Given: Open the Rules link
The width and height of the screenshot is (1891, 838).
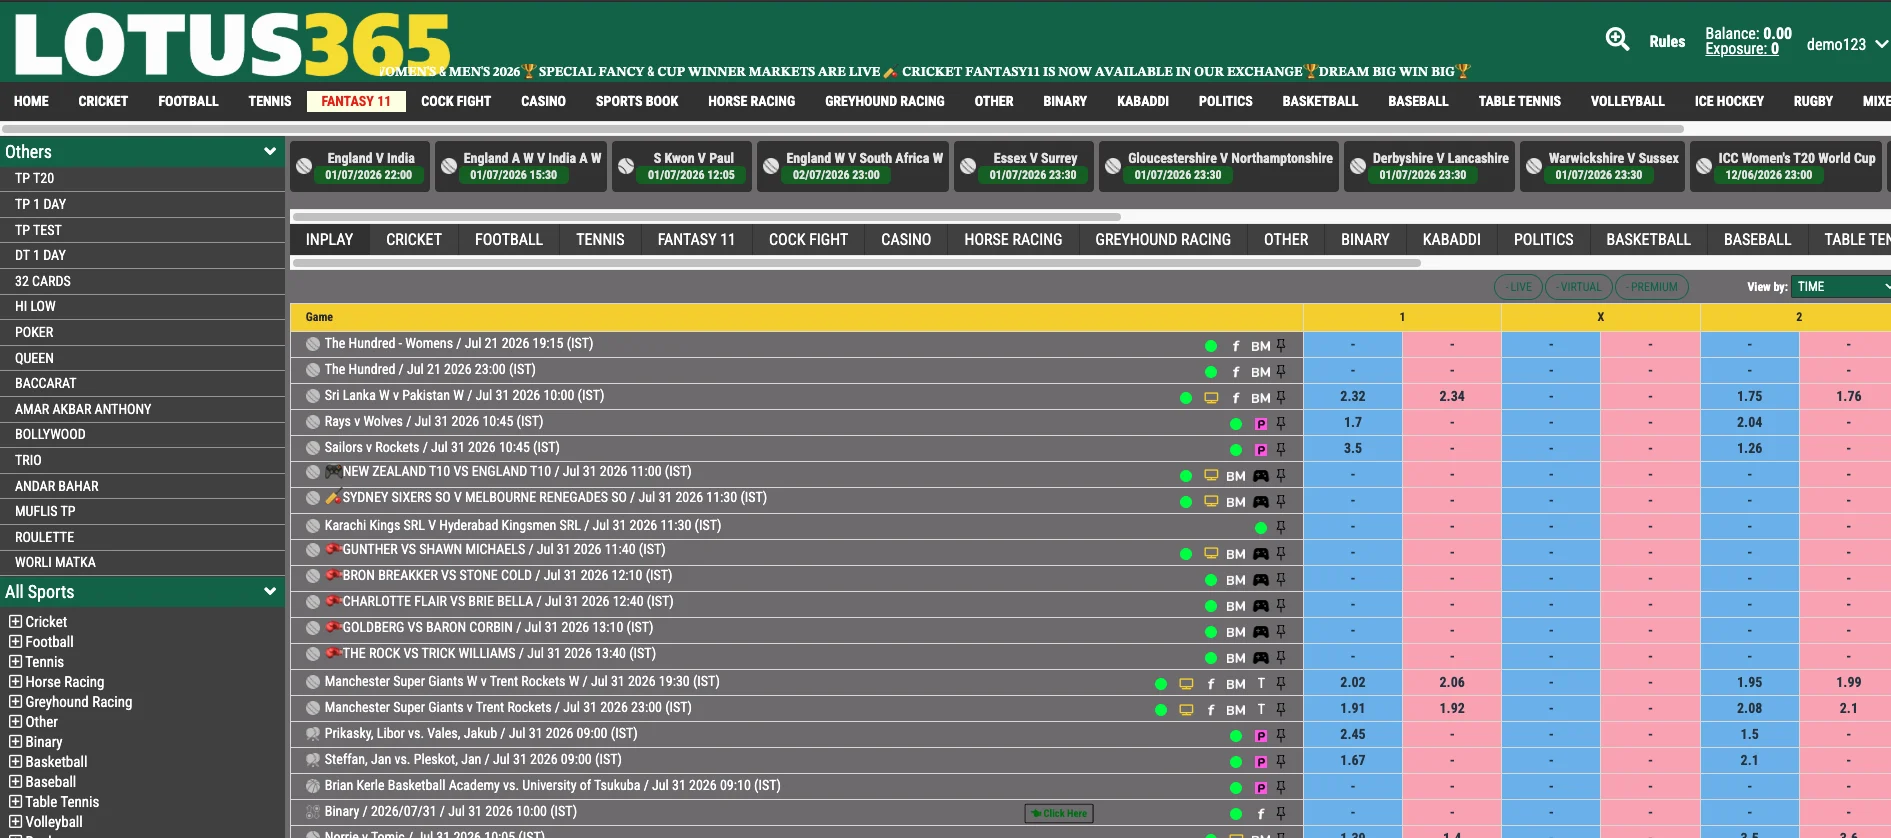Looking at the screenshot, I should pyautogui.click(x=1667, y=42).
